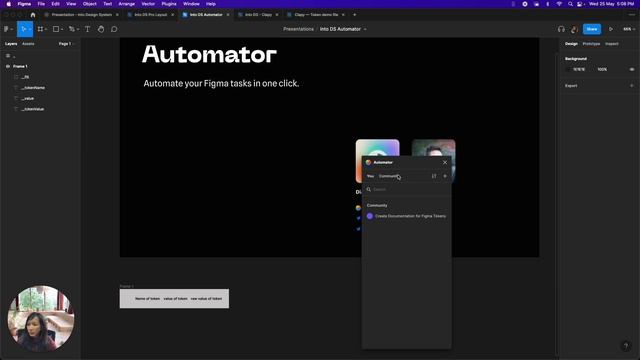Open macOS Spotlight search icon
The width and height of the screenshot is (640, 360).
click(x=570, y=4)
